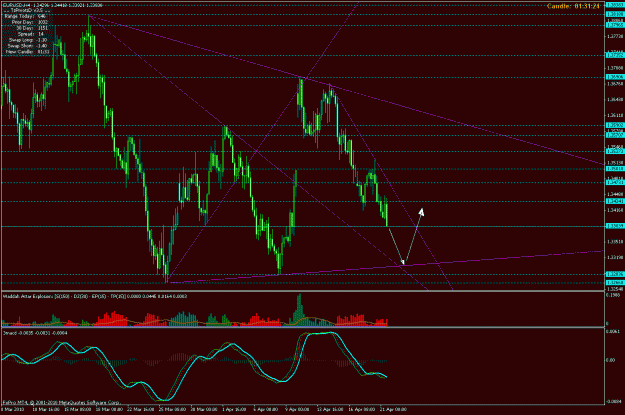Image resolution: width=625 pixels, height=415 pixels.
Task: Click the 30 Day range row
Action: [30, 28]
